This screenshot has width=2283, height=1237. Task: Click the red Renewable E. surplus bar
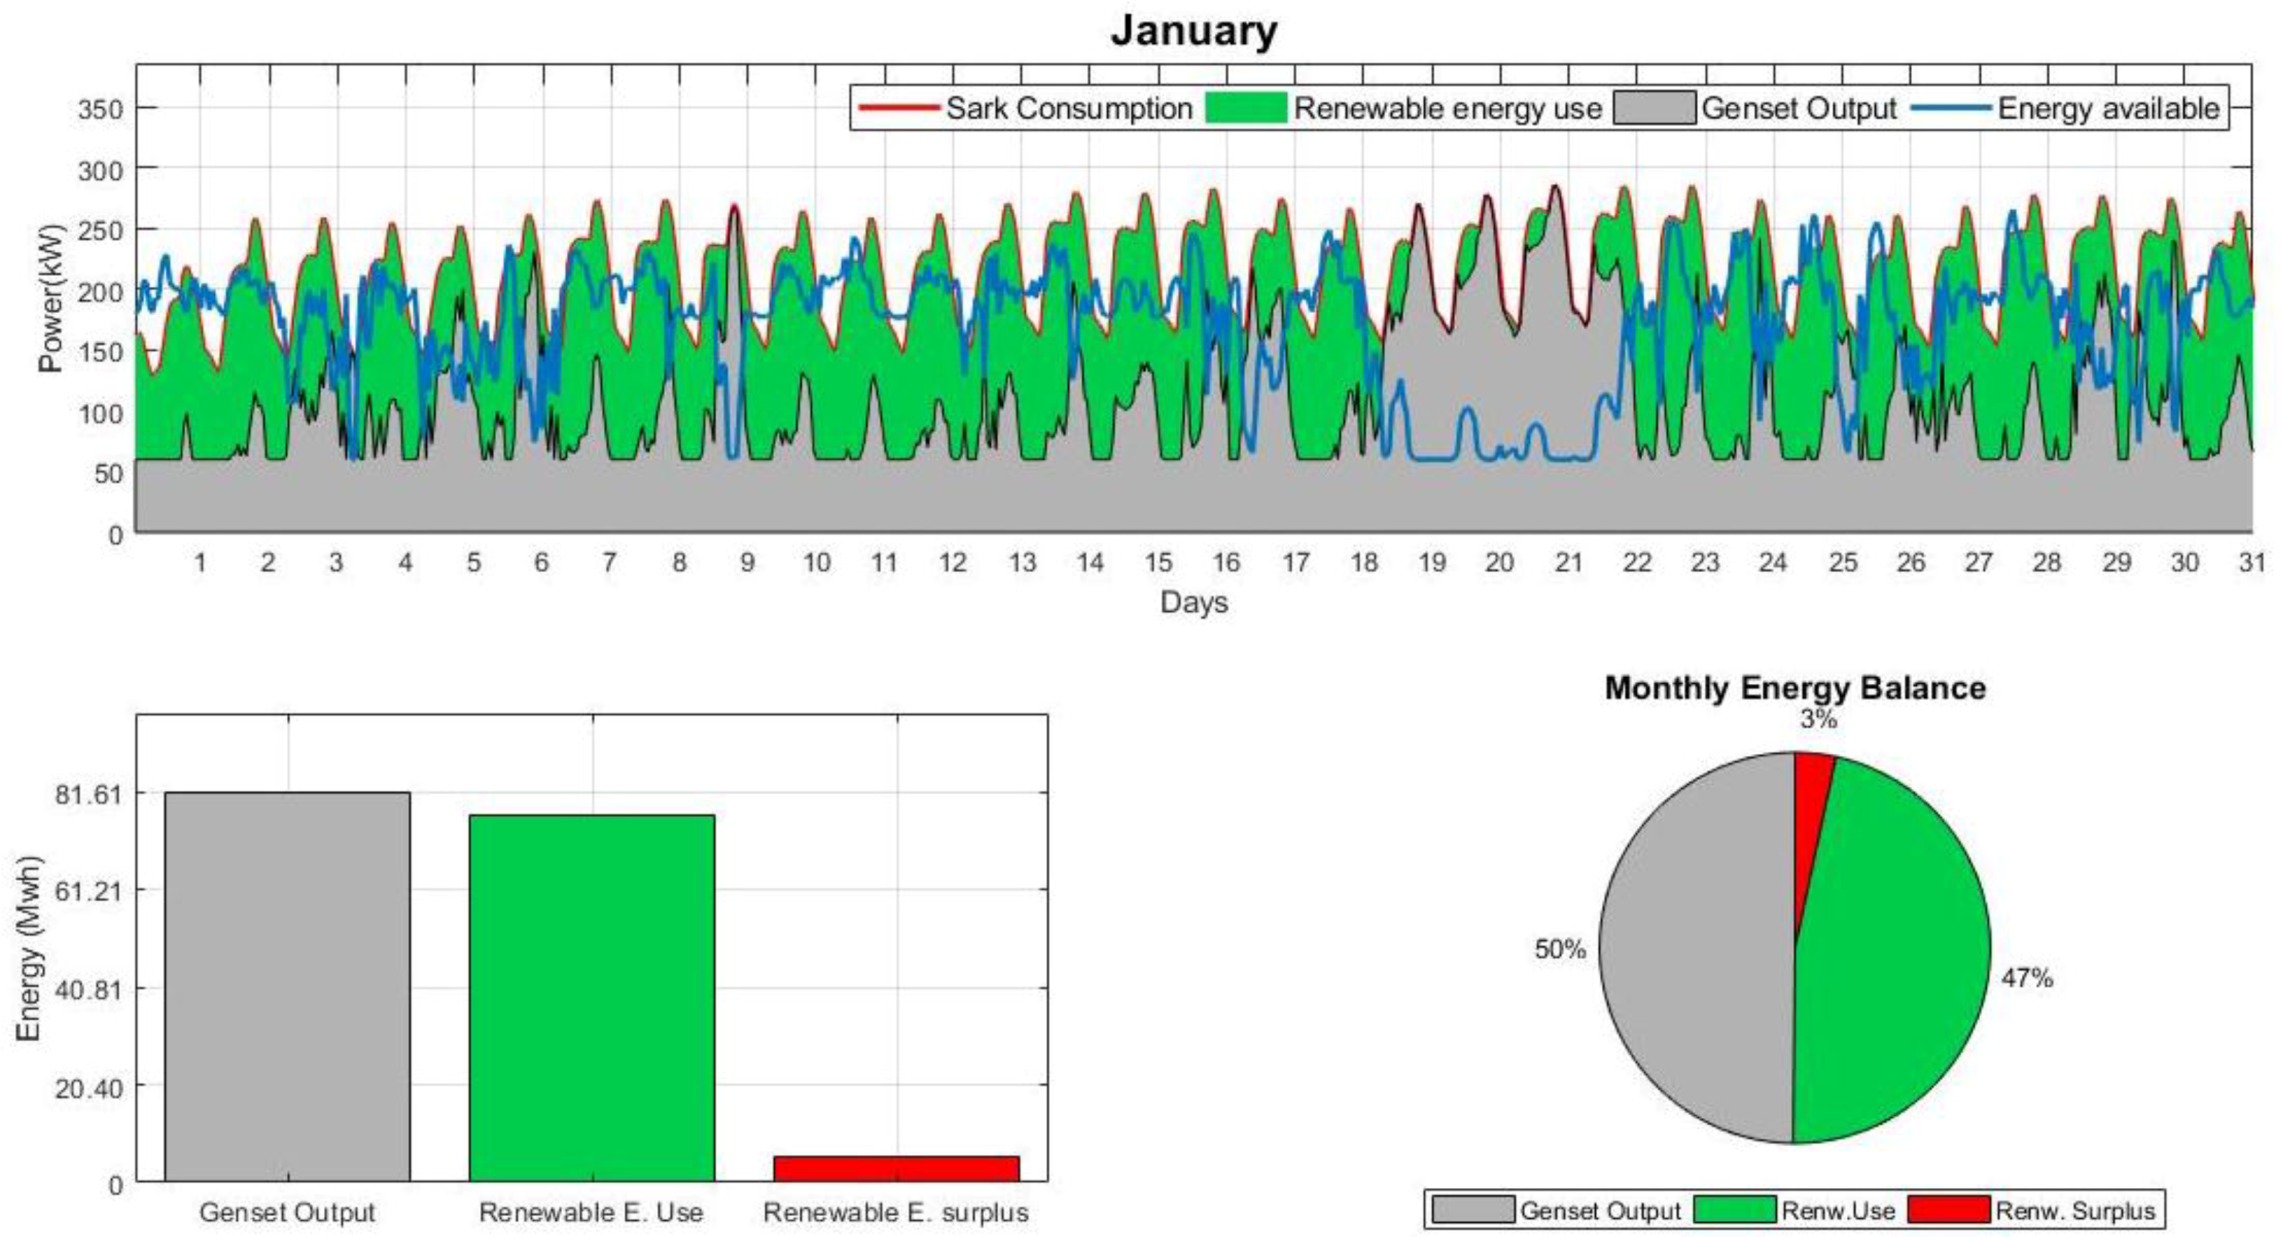point(896,1168)
